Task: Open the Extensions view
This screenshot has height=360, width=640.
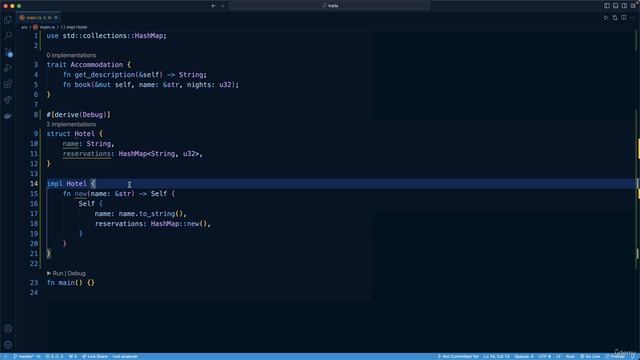Action: 8,84
